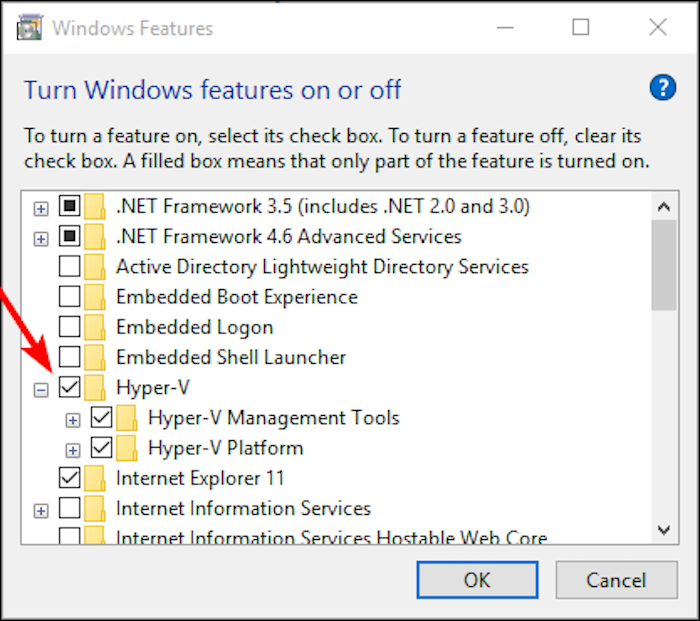Screen dimensions: 700x621
Task: Select the "Hyper-V" label
Action: [x=153, y=388]
